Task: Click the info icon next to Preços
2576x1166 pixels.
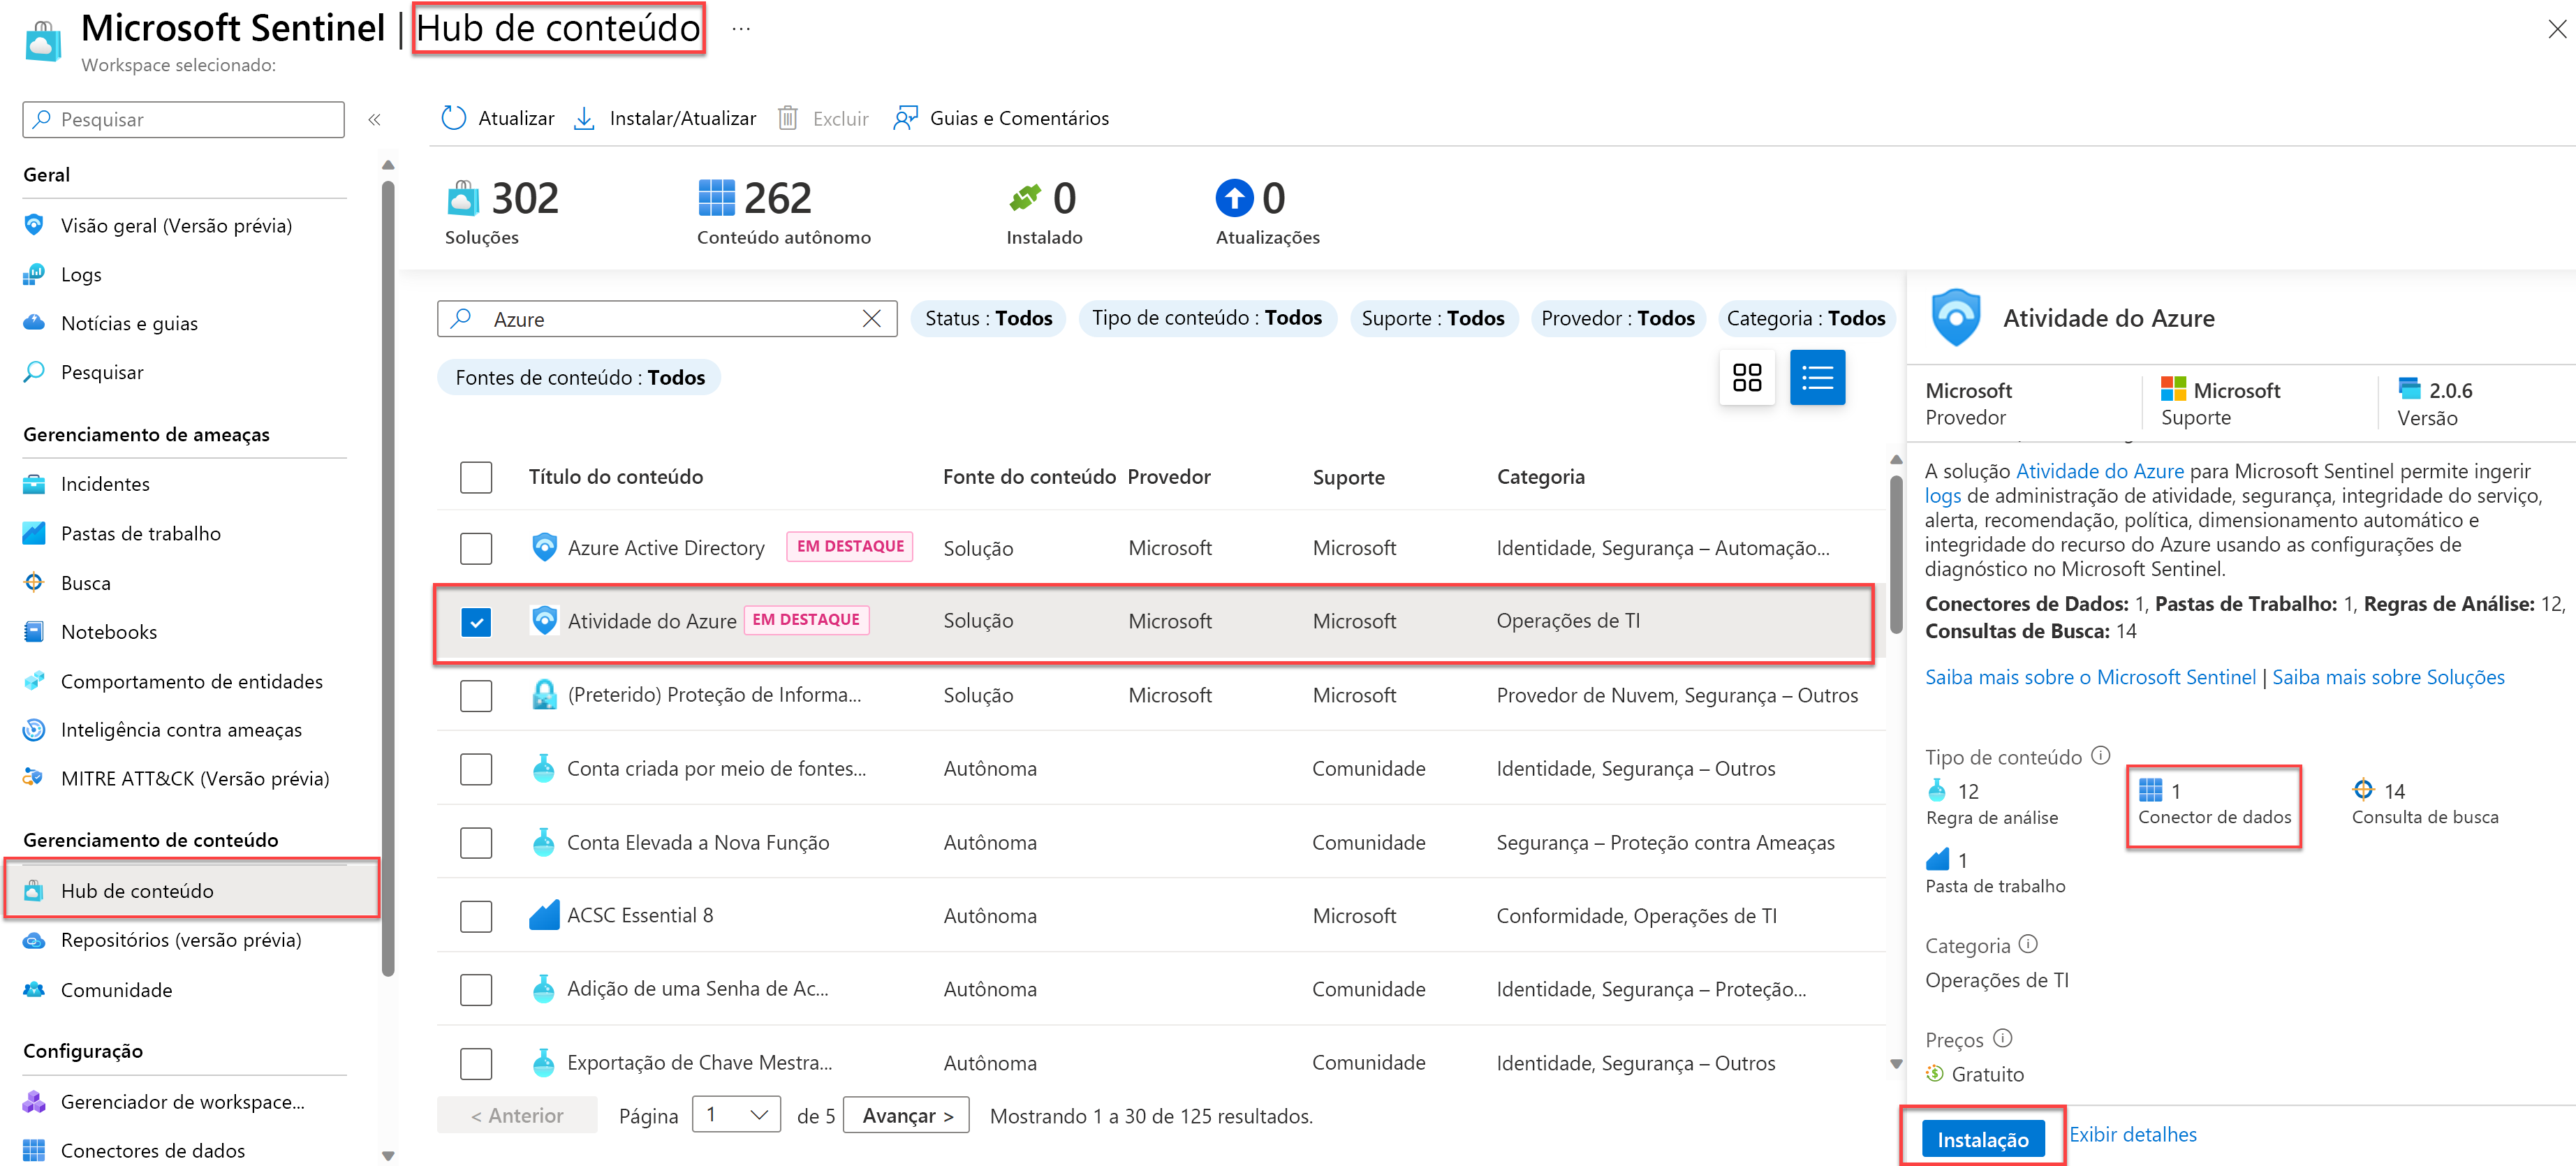Action: [2001, 1038]
